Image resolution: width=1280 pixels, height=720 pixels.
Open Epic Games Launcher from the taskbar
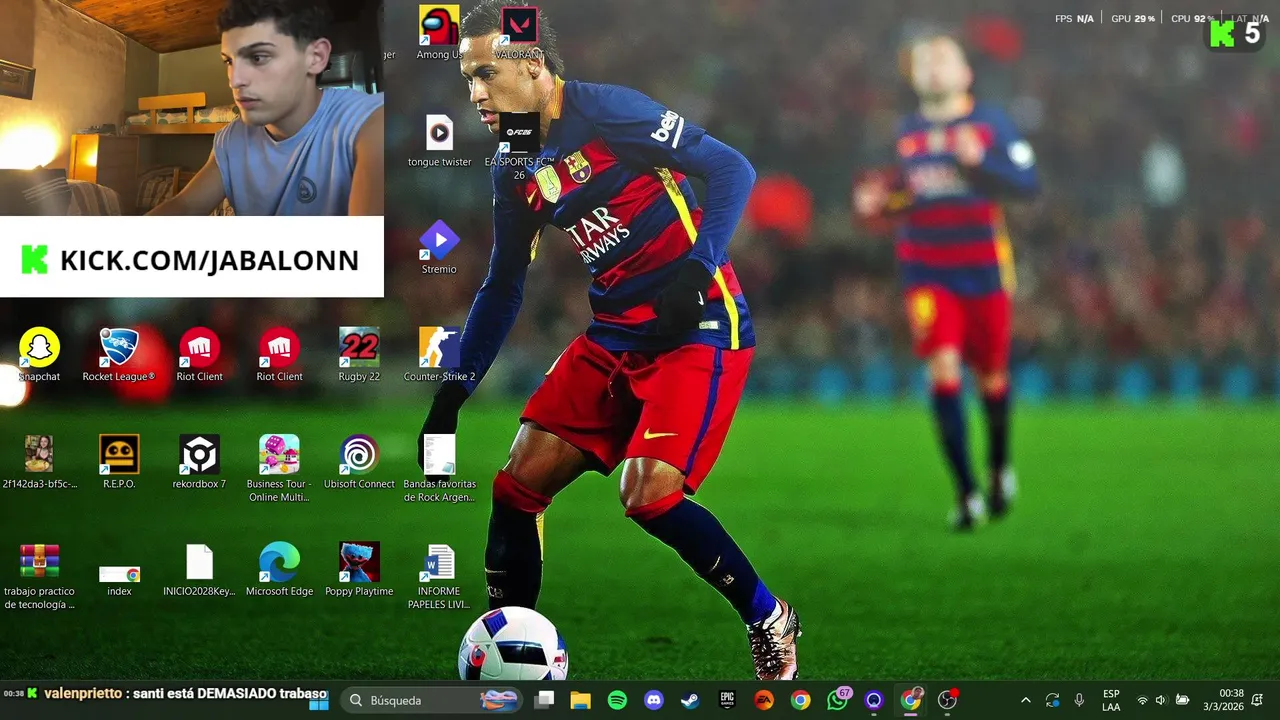click(727, 700)
